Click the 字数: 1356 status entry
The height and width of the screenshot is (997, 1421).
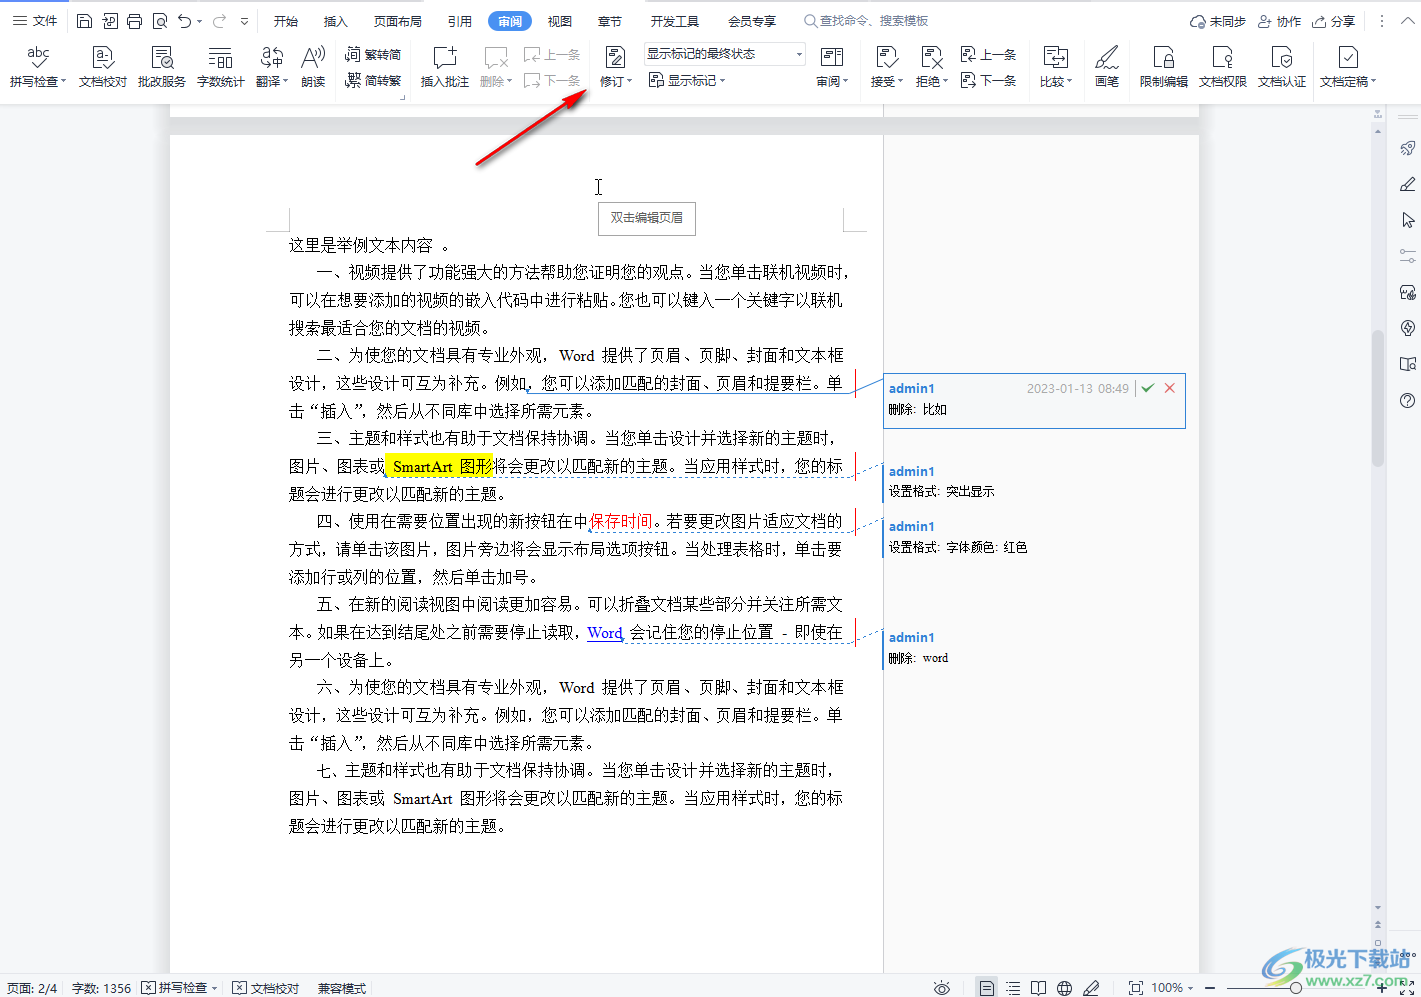pos(101,988)
